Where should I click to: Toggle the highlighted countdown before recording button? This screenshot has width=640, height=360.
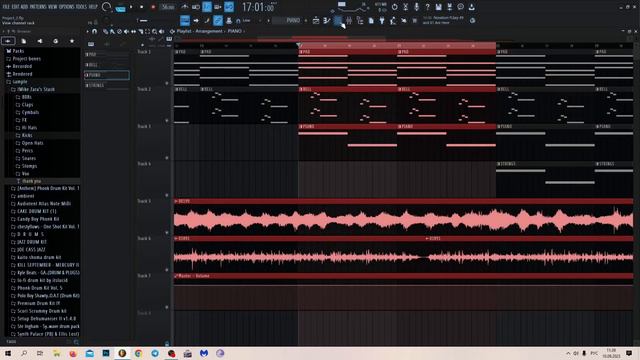tap(207, 7)
